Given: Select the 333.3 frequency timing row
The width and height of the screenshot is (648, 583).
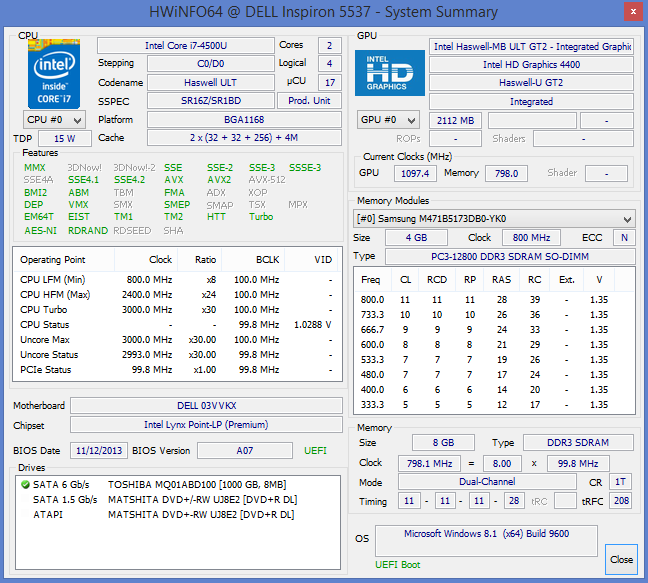Looking at the screenshot, I should point(494,405).
